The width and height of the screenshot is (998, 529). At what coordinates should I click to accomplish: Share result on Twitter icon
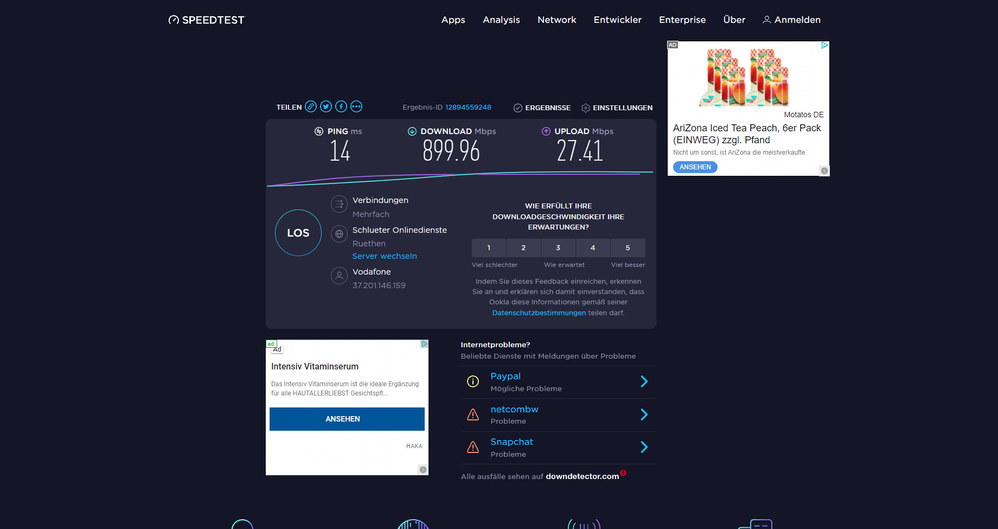(x=326, y=107)
